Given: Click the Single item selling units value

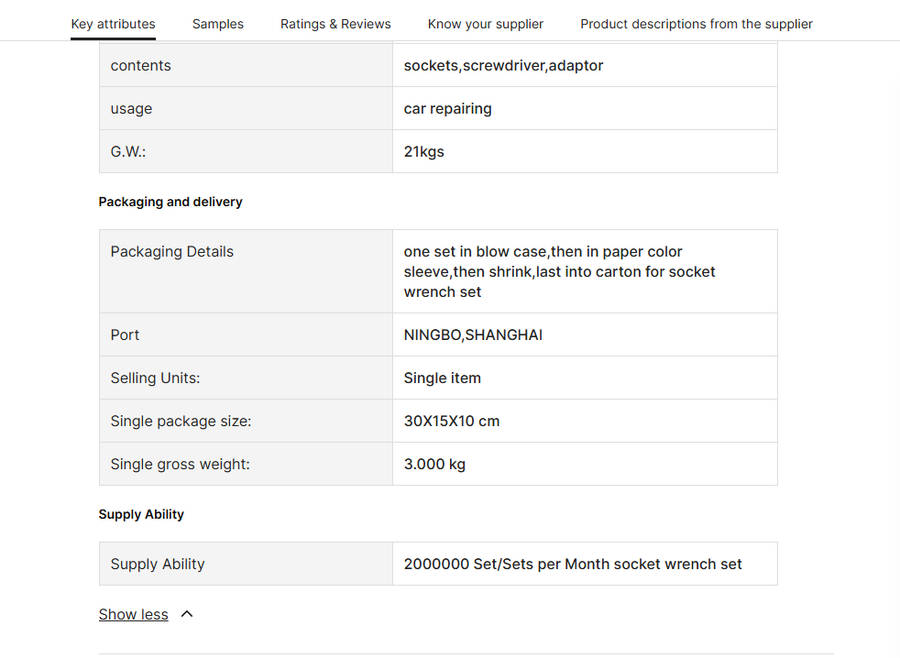Looking at the screenshot, I should point(442,378).
